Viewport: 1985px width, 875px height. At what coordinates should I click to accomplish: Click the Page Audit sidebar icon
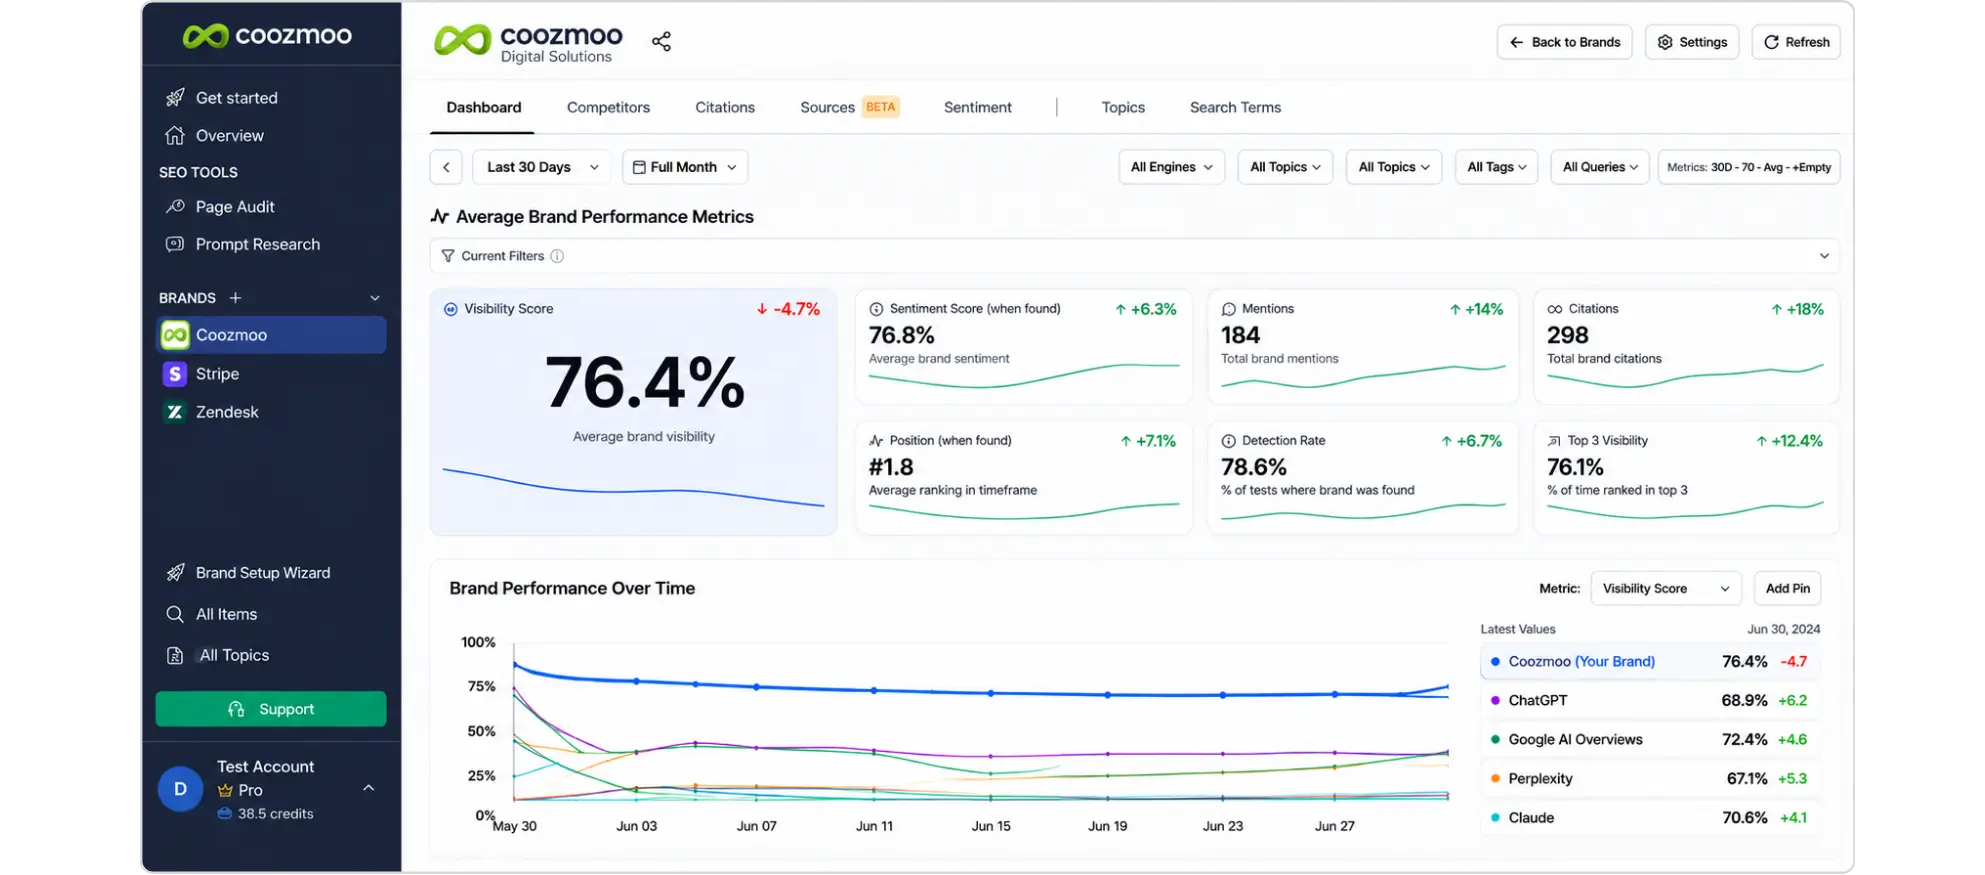pos(175,206)
